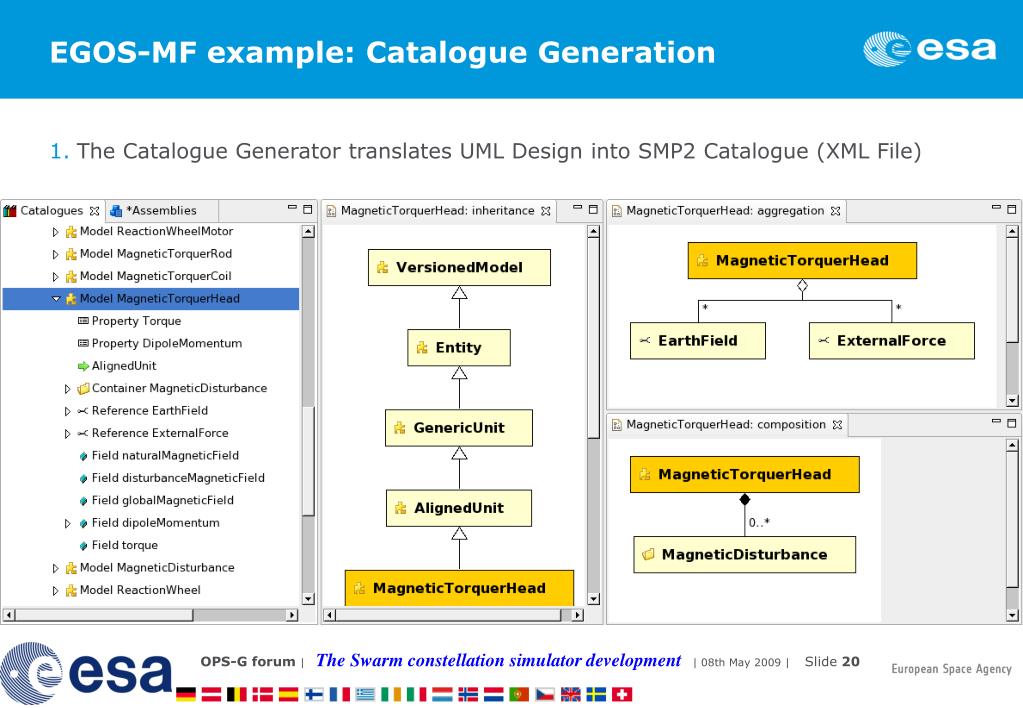Image resolution: width=1023 pixels, height=708 pixels.
Task: Maximize the aggregation diagram panel
Action: [x=1011, y=209]
